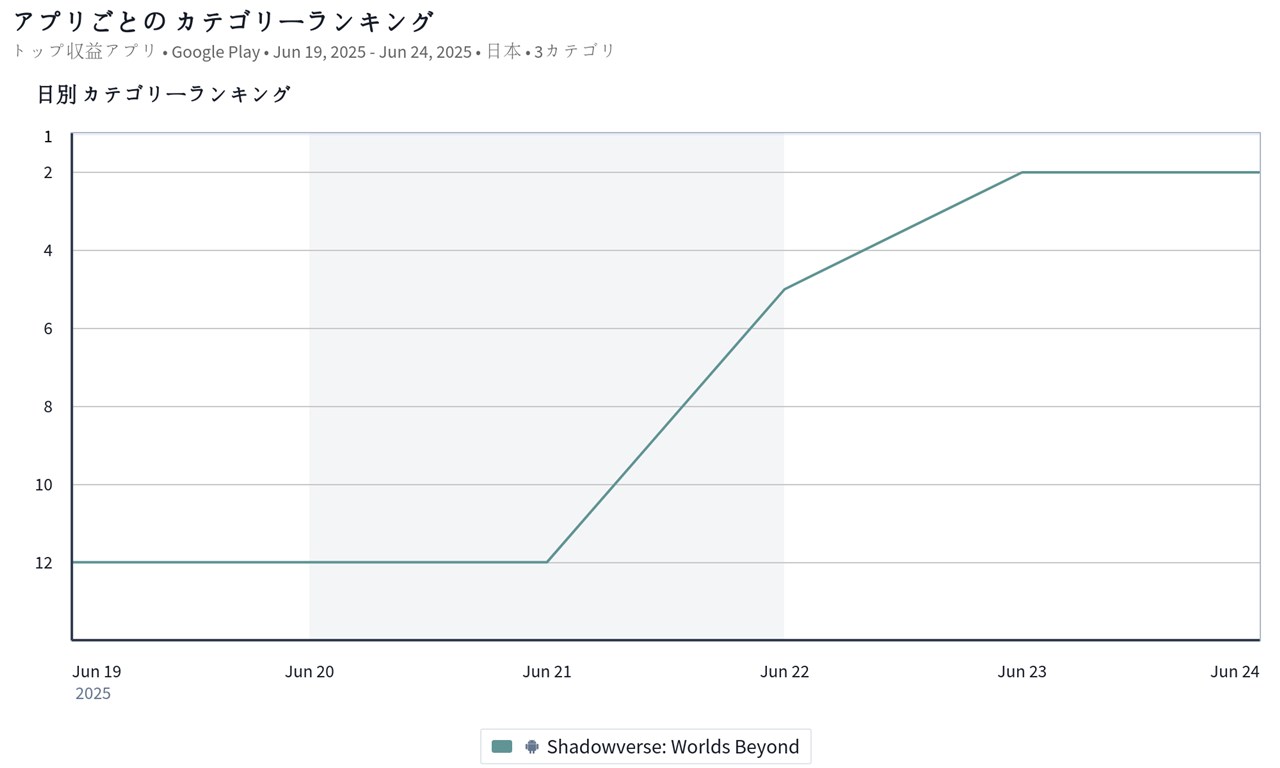Toggle the Shadowverse: Worlds Beyond legend label
This screenshot has width=1280, height=768.
pyautogui.click(x=672, y=746)
